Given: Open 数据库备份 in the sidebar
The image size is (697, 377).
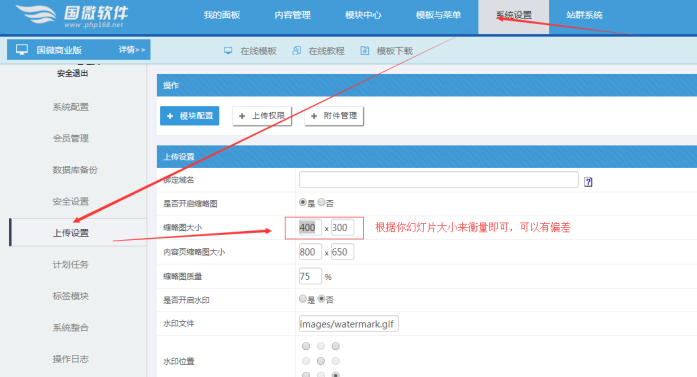Looking at the screenshot, I should pyautogui.click(x=75, y=170).
